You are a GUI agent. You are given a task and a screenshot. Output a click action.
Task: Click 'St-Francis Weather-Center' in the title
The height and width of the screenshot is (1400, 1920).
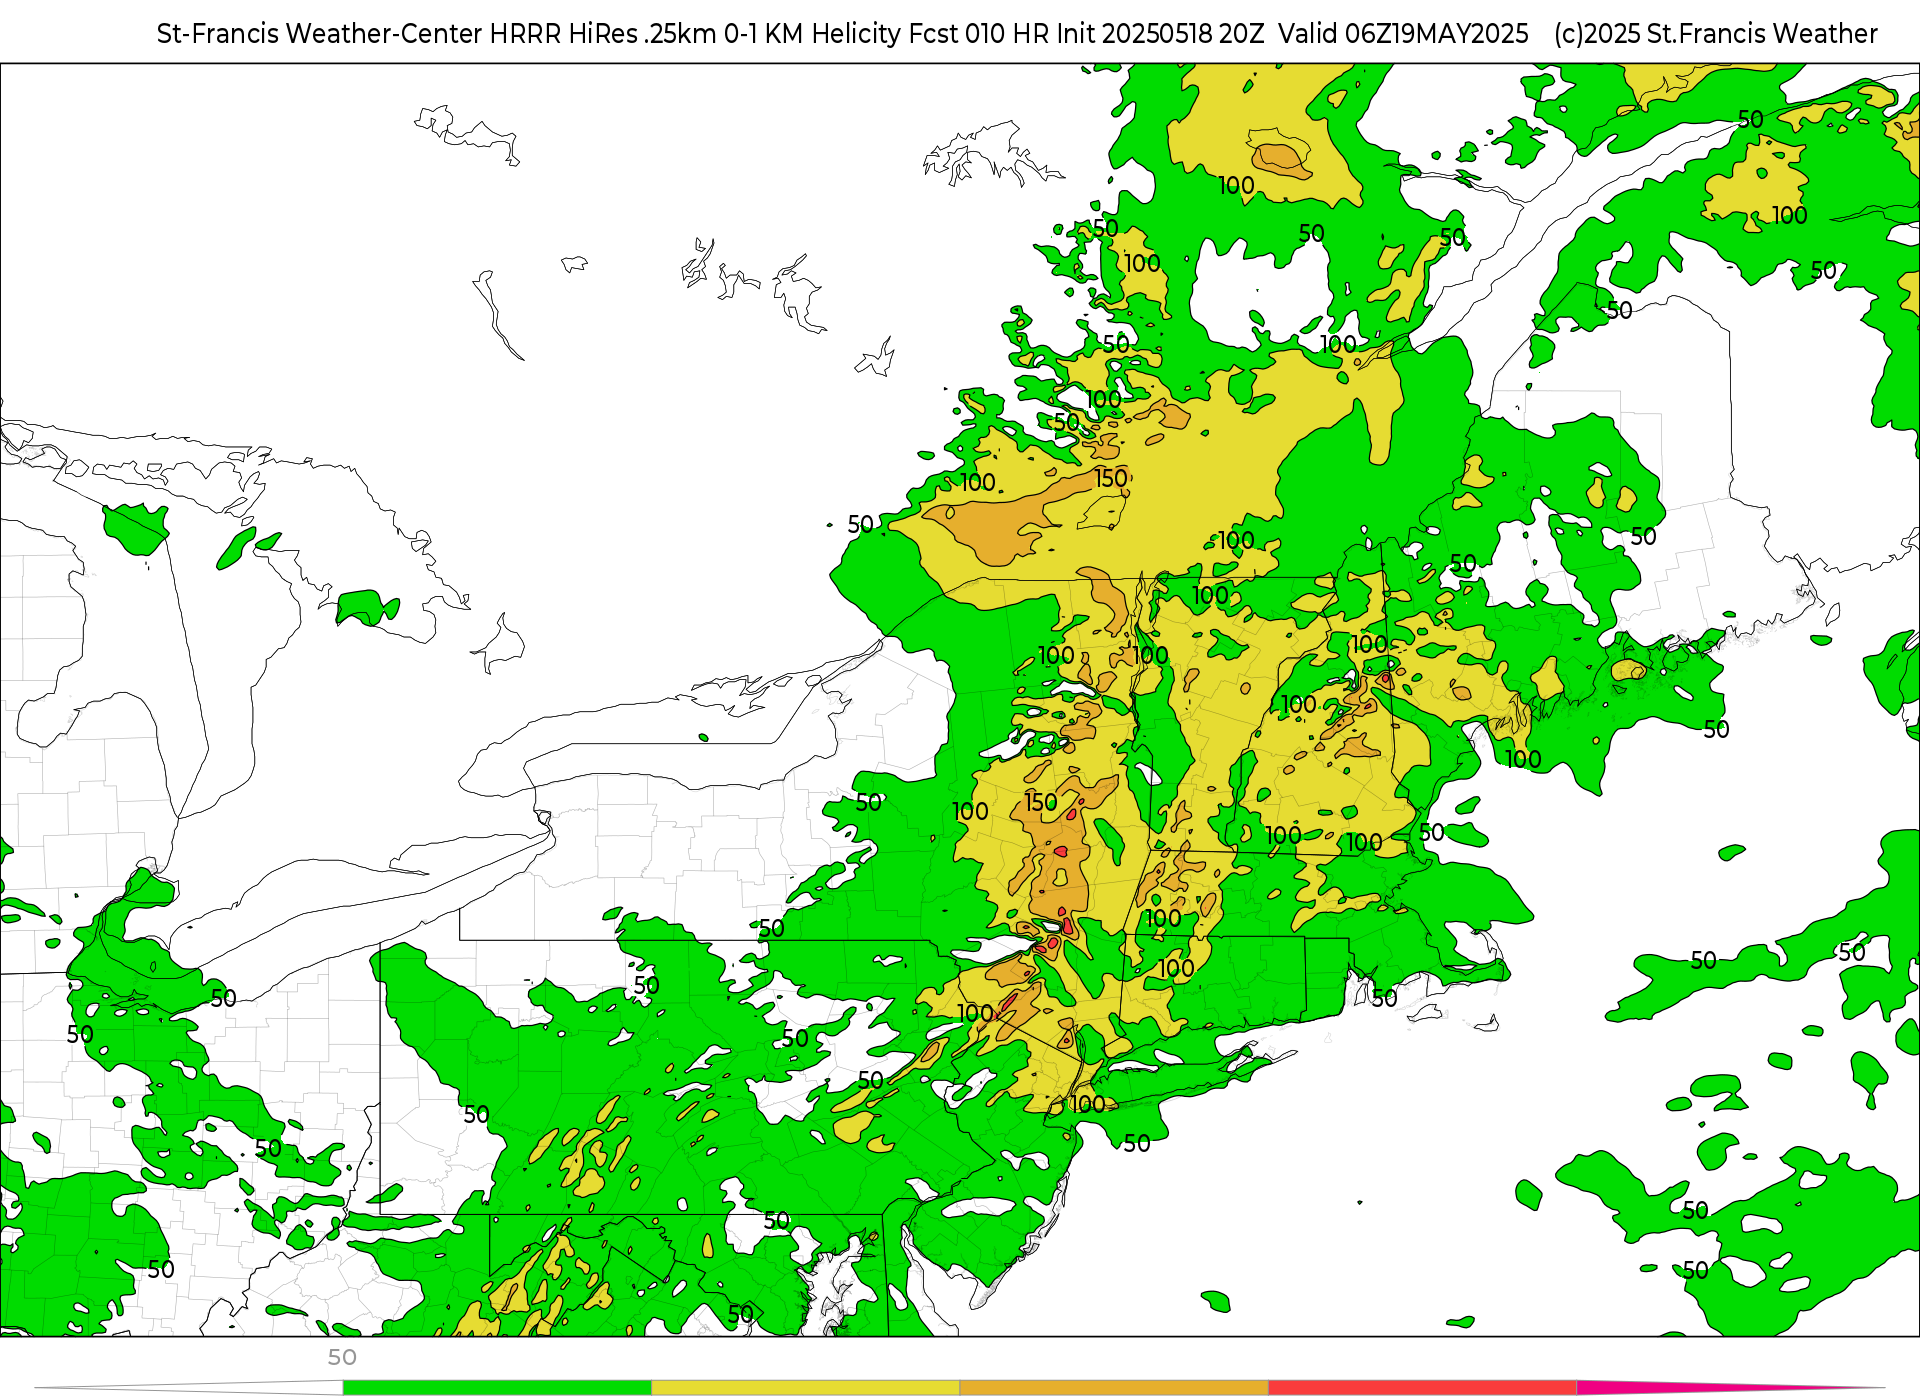pyautogui.click(x=320, y=34)
